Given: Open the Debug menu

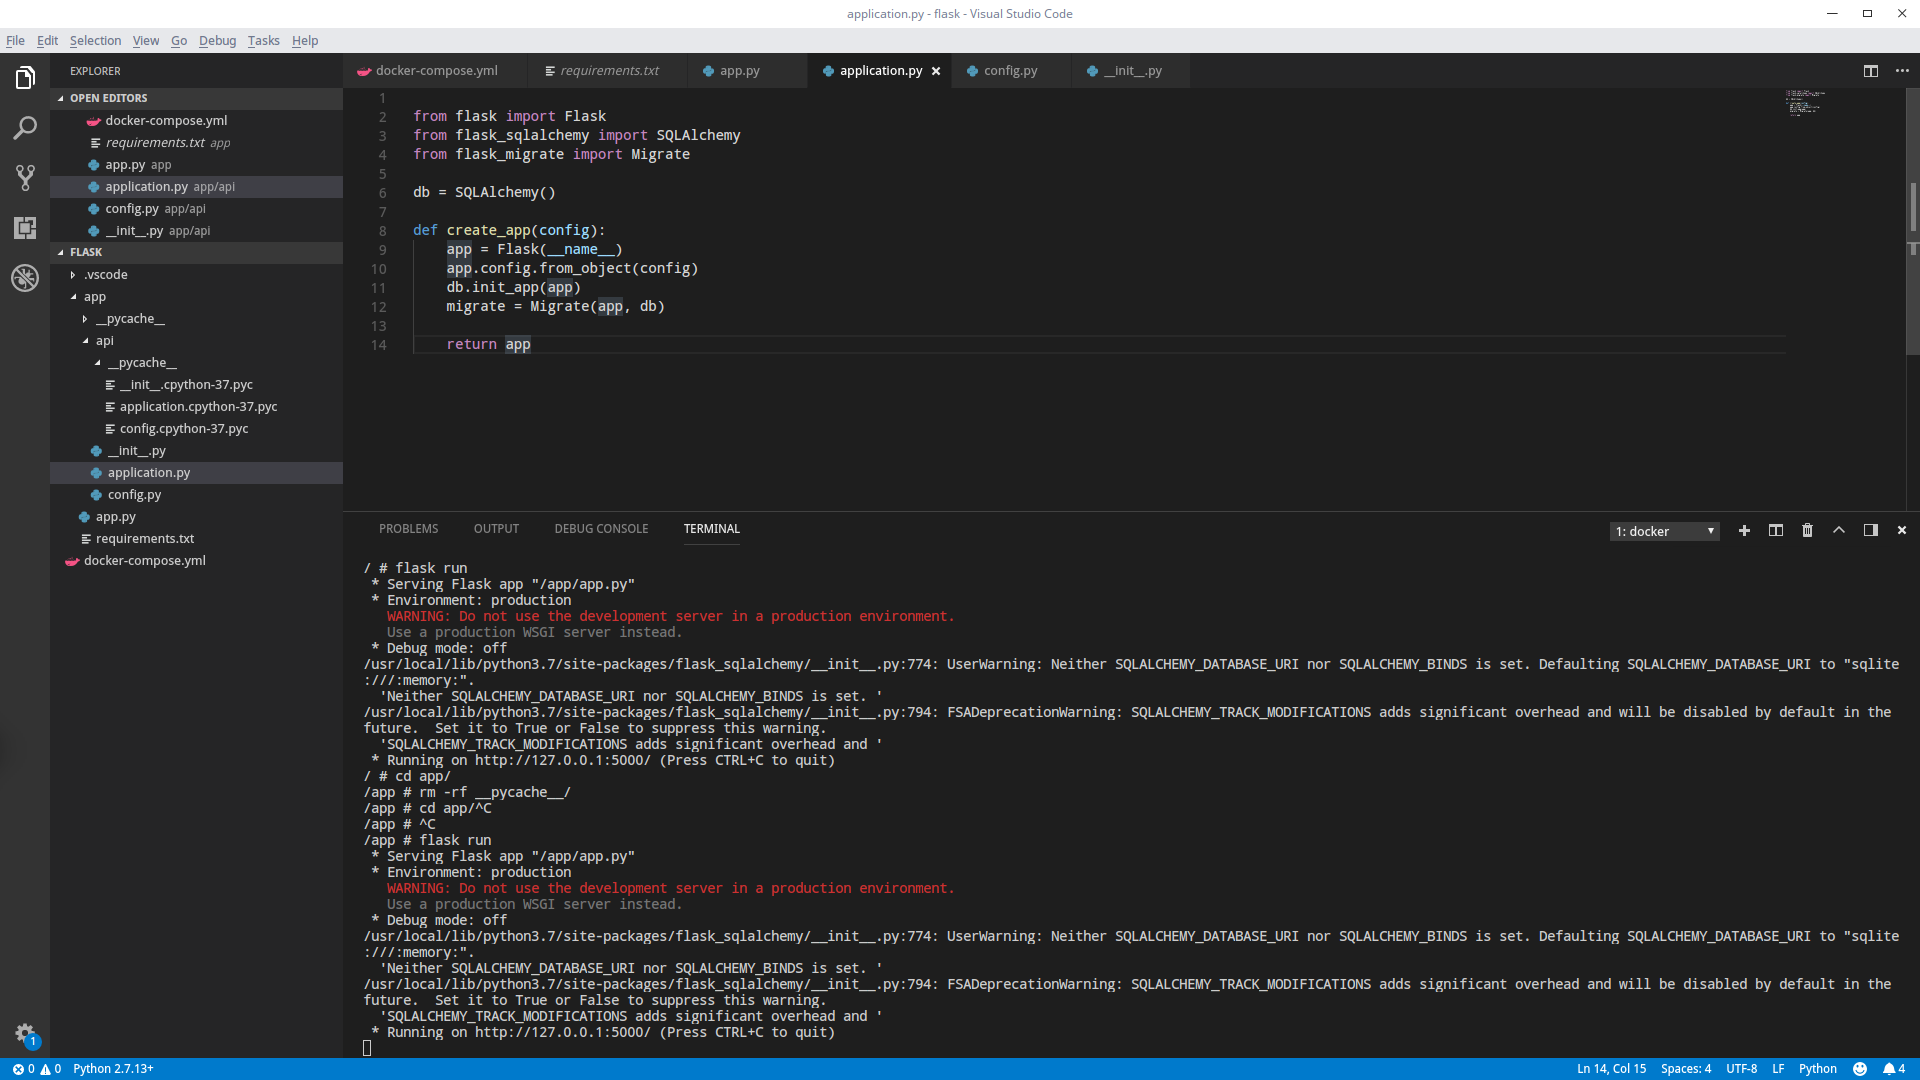Looking at the screenshot, I should (x=217, y=41).
